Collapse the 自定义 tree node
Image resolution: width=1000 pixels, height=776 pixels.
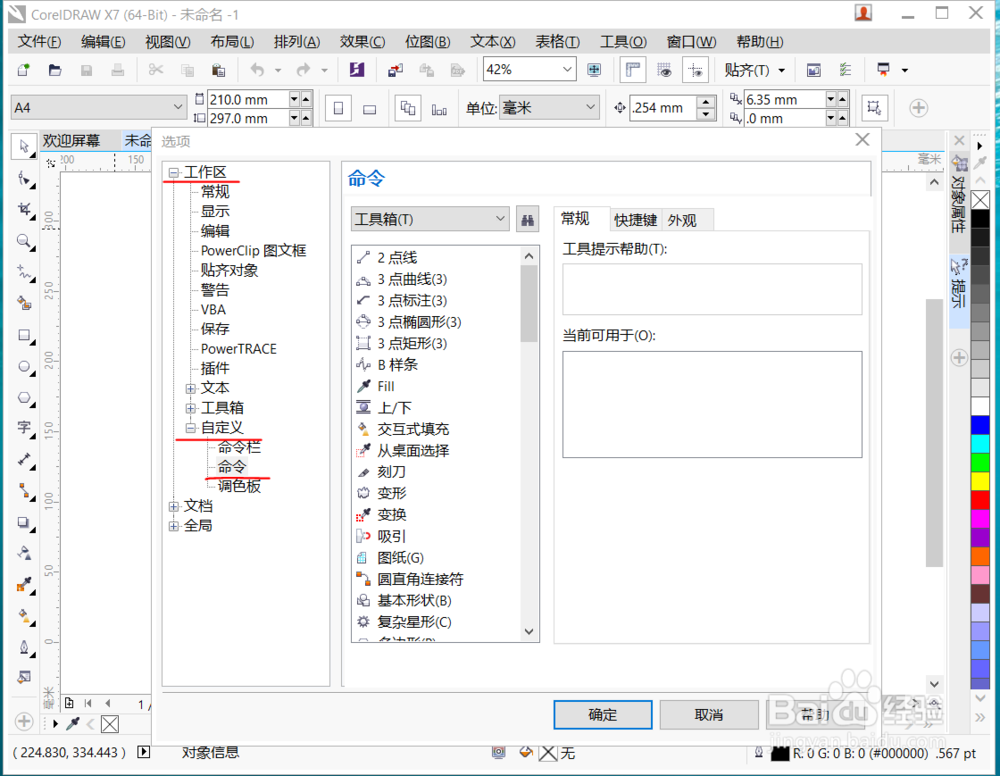pyautogui.click(x=191, y=428)
